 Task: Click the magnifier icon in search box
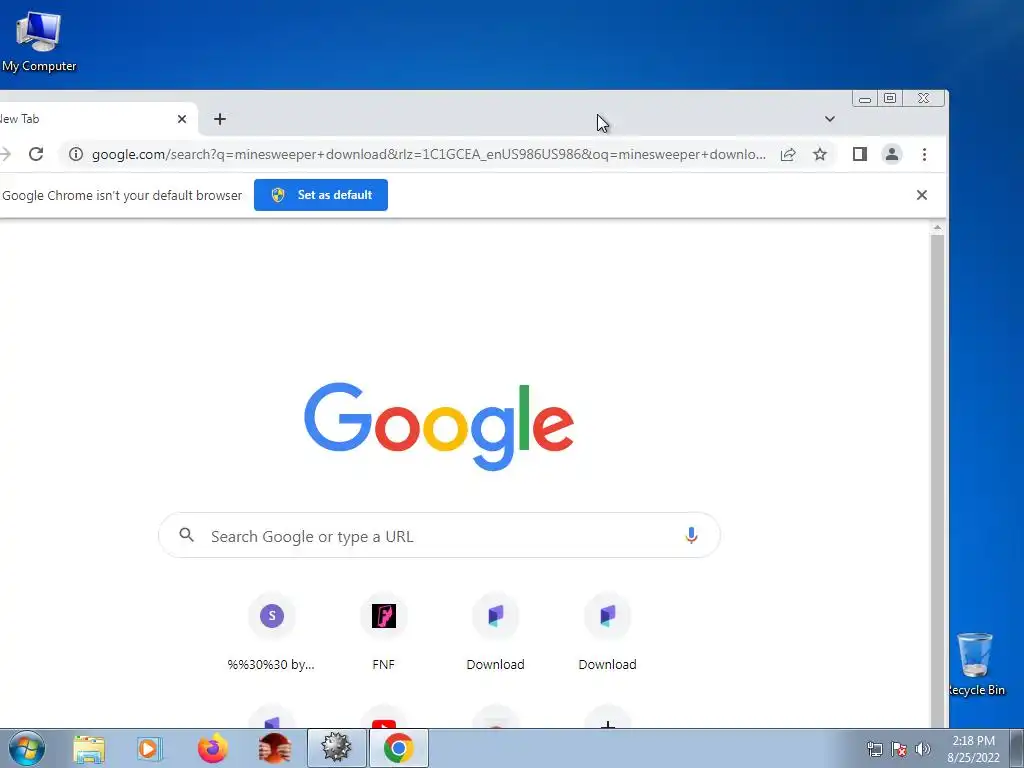click(187, 535)
